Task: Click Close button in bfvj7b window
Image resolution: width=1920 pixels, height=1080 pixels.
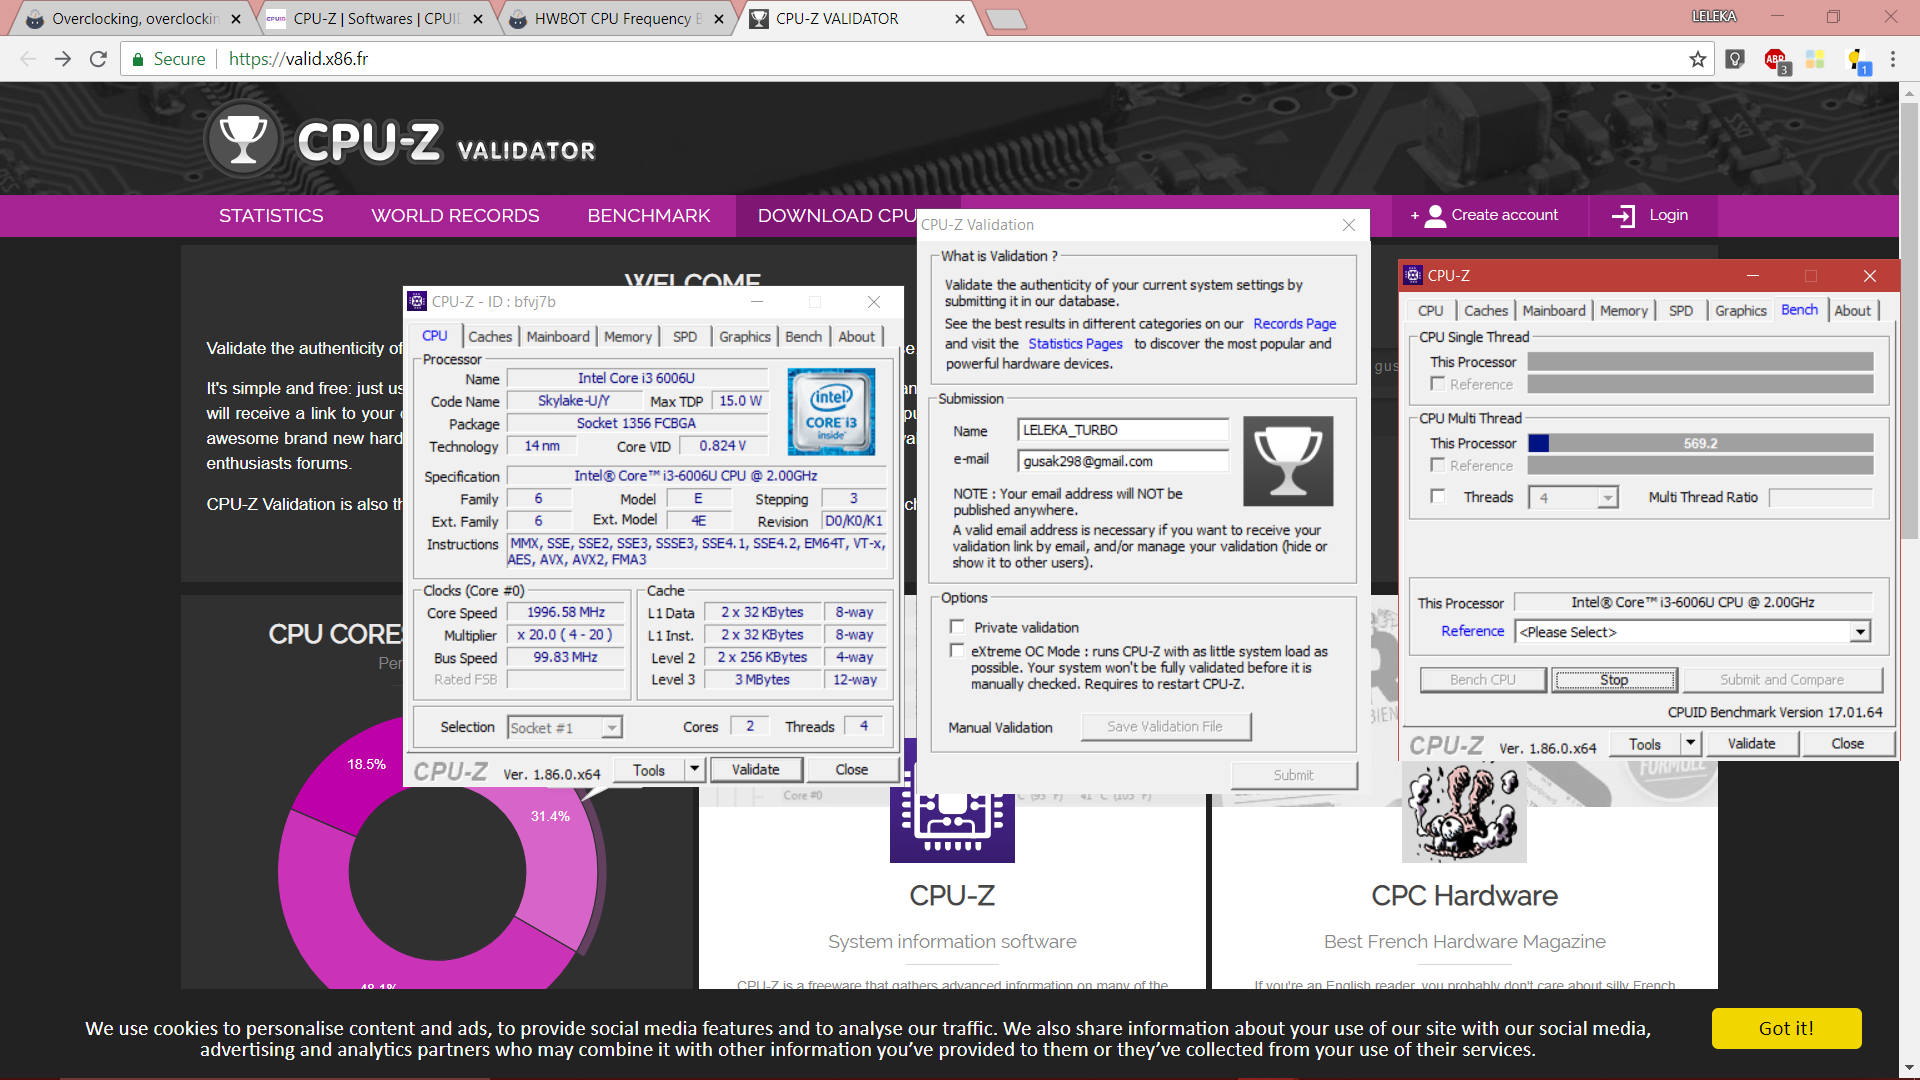Action: (851, 770)
